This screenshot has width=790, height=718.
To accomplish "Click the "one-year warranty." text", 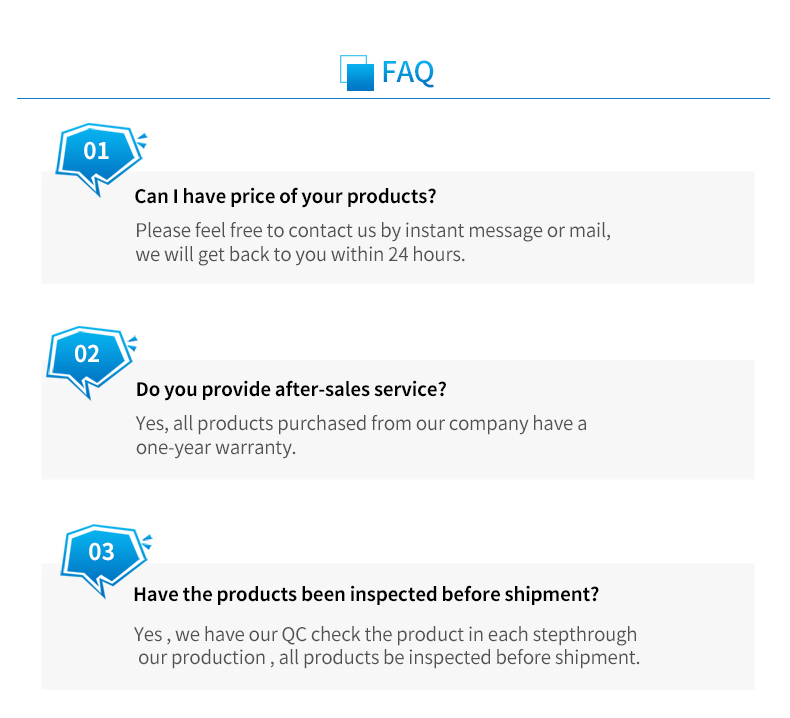I will tap(216, 447).
